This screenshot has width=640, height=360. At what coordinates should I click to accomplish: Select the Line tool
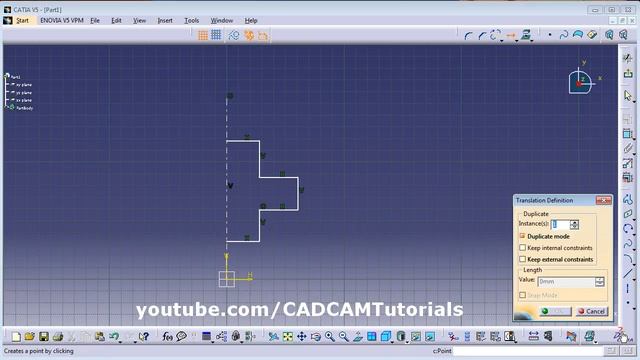(628, 274)
